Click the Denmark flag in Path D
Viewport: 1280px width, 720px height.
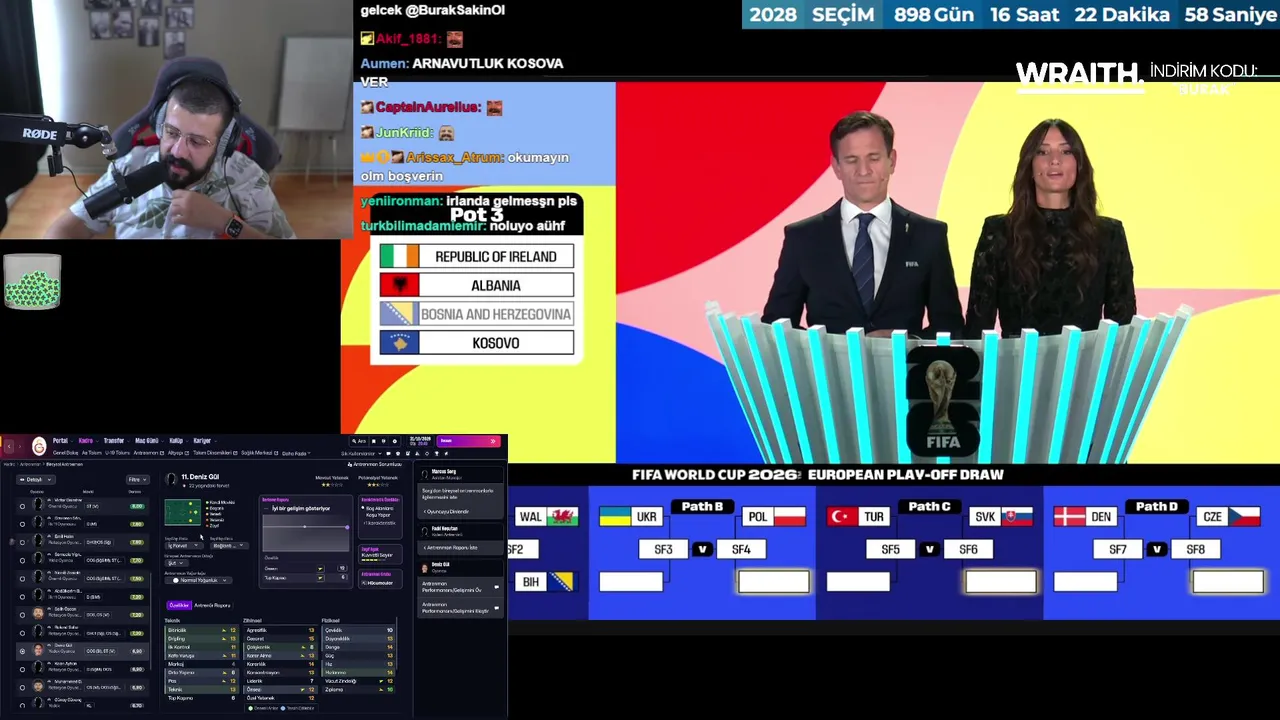click(1070, 517)
